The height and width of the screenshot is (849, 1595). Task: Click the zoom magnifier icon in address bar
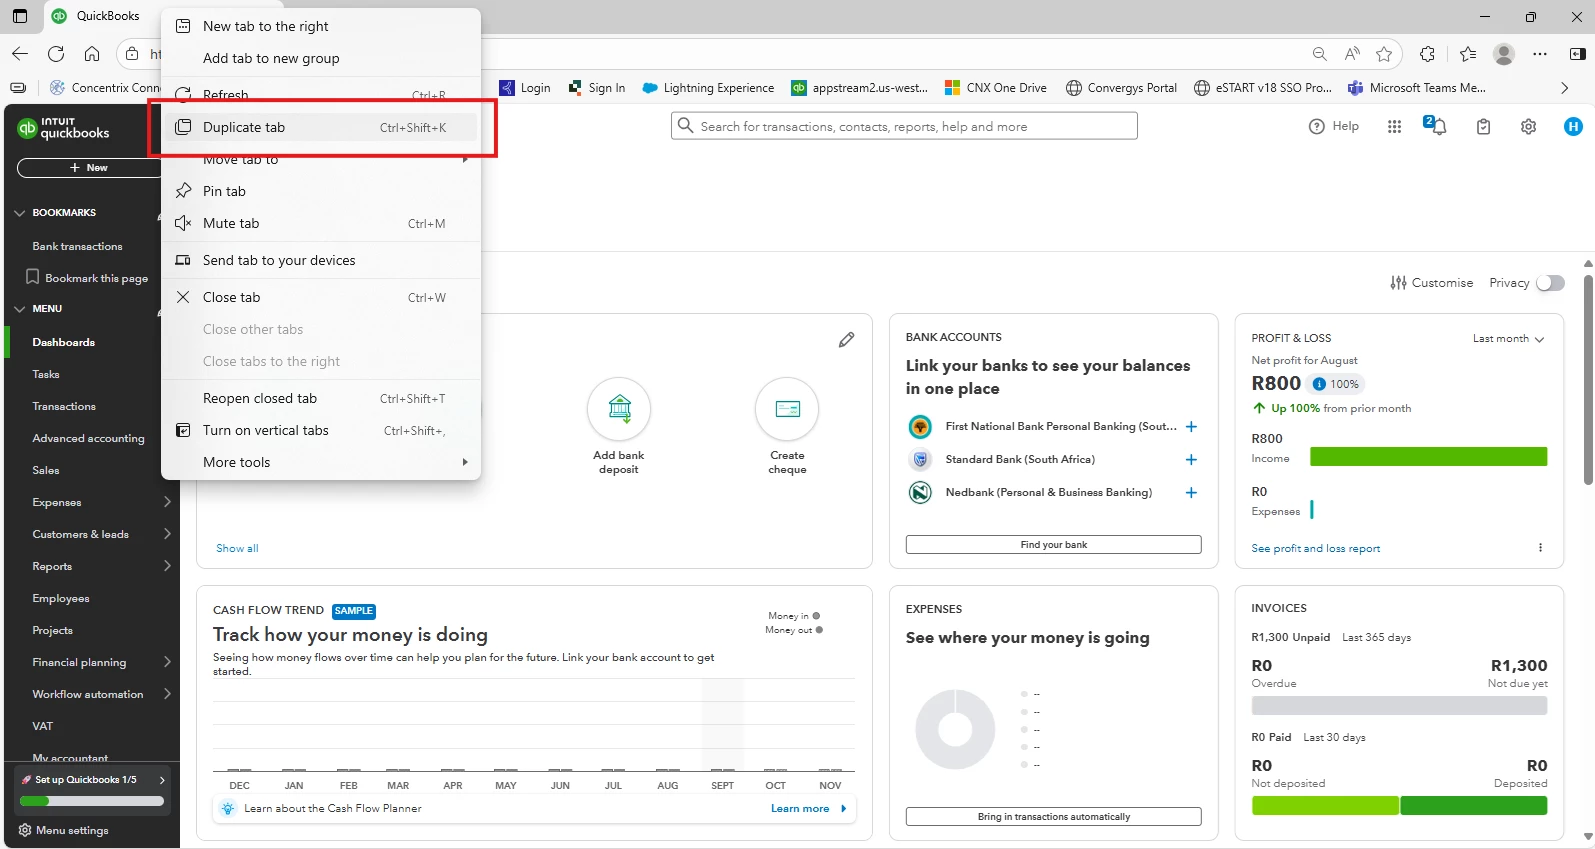pyautogui.click(x=1320, y=54)
